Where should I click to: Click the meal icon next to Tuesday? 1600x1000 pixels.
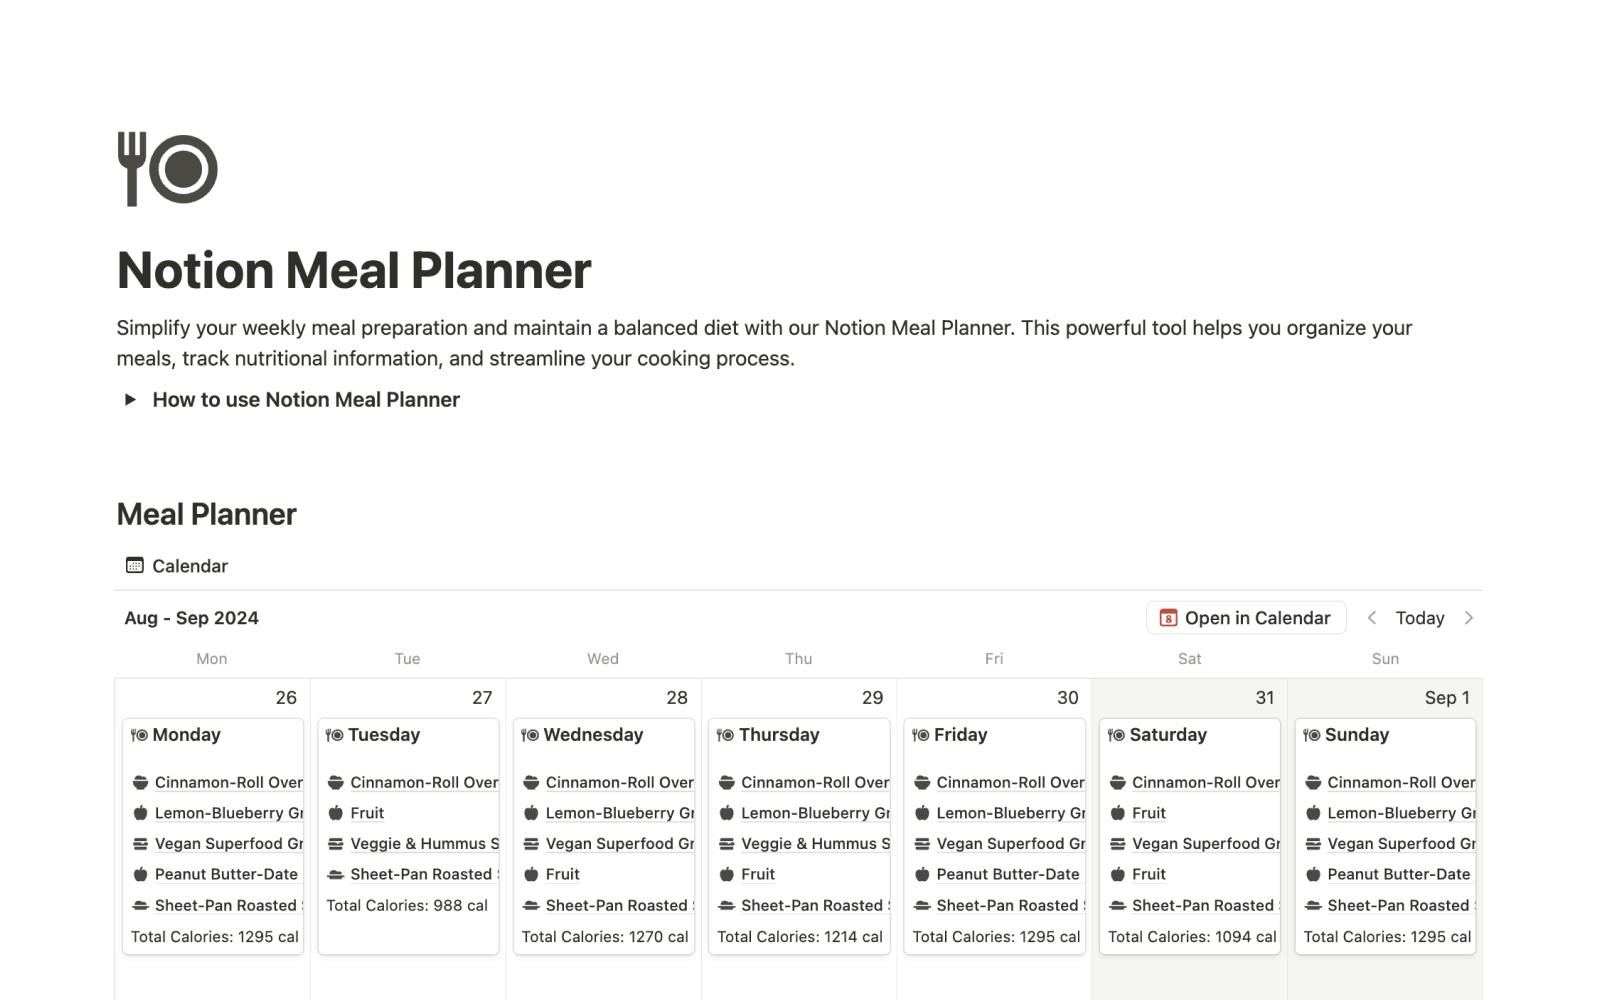(335, 735)
